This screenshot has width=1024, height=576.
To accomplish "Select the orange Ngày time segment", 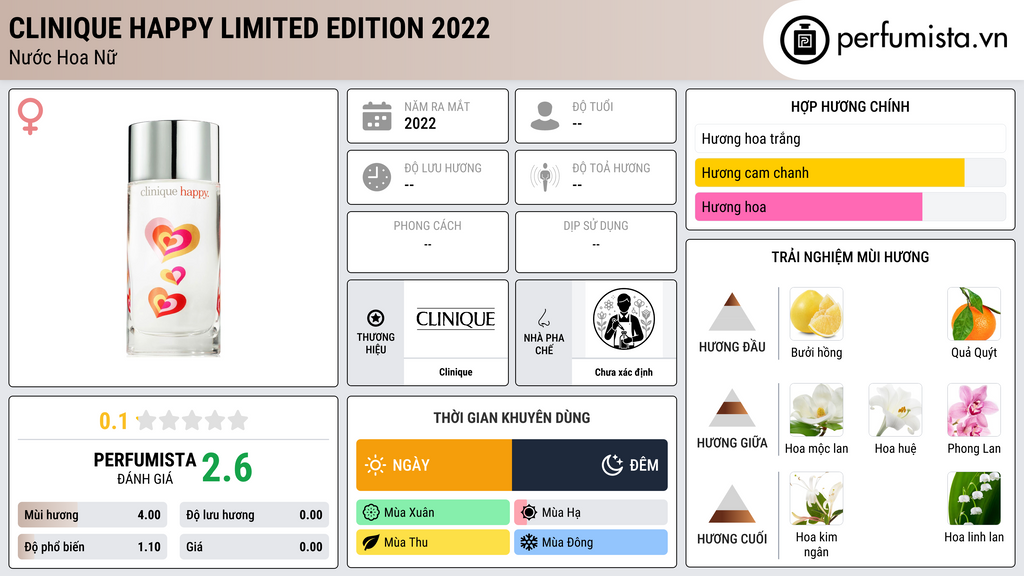I will [434, 465].
